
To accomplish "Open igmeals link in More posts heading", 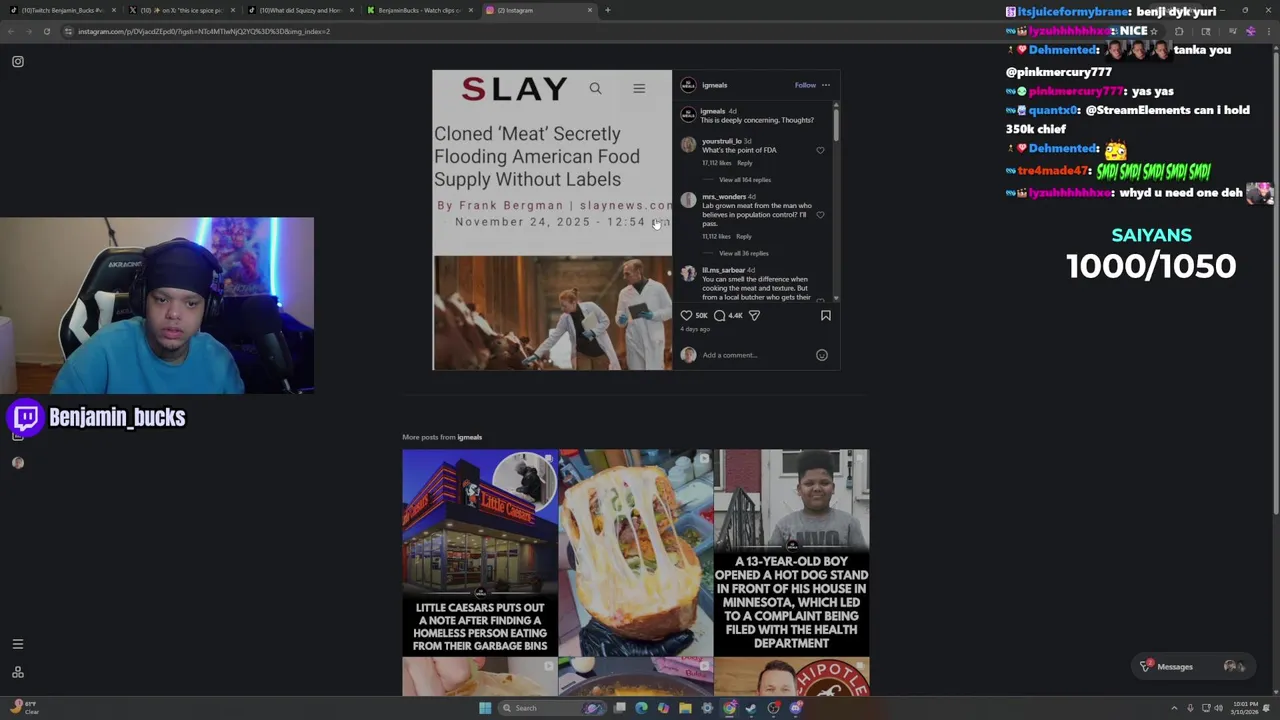I will (x=469, y=437).
